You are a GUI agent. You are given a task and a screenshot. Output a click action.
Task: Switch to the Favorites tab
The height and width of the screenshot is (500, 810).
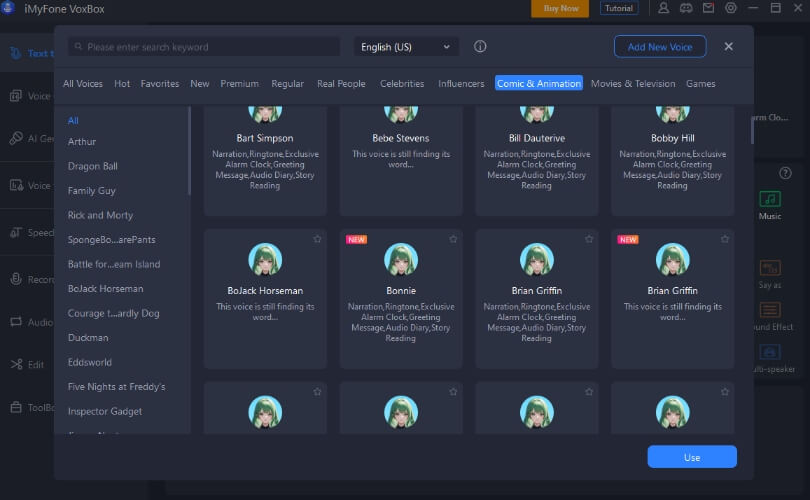[x=160, y=84]
